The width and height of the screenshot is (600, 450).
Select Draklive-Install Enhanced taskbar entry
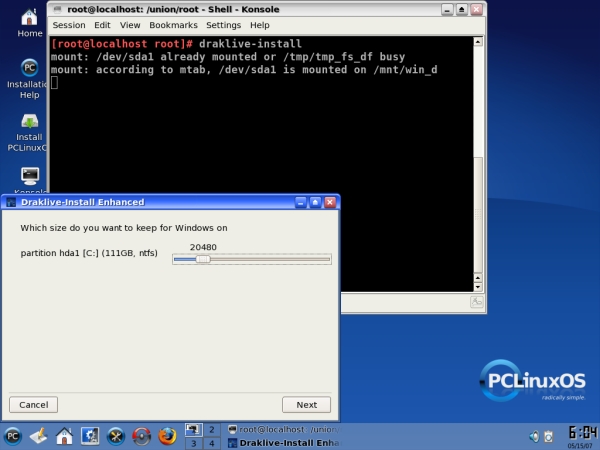(283, 443)
